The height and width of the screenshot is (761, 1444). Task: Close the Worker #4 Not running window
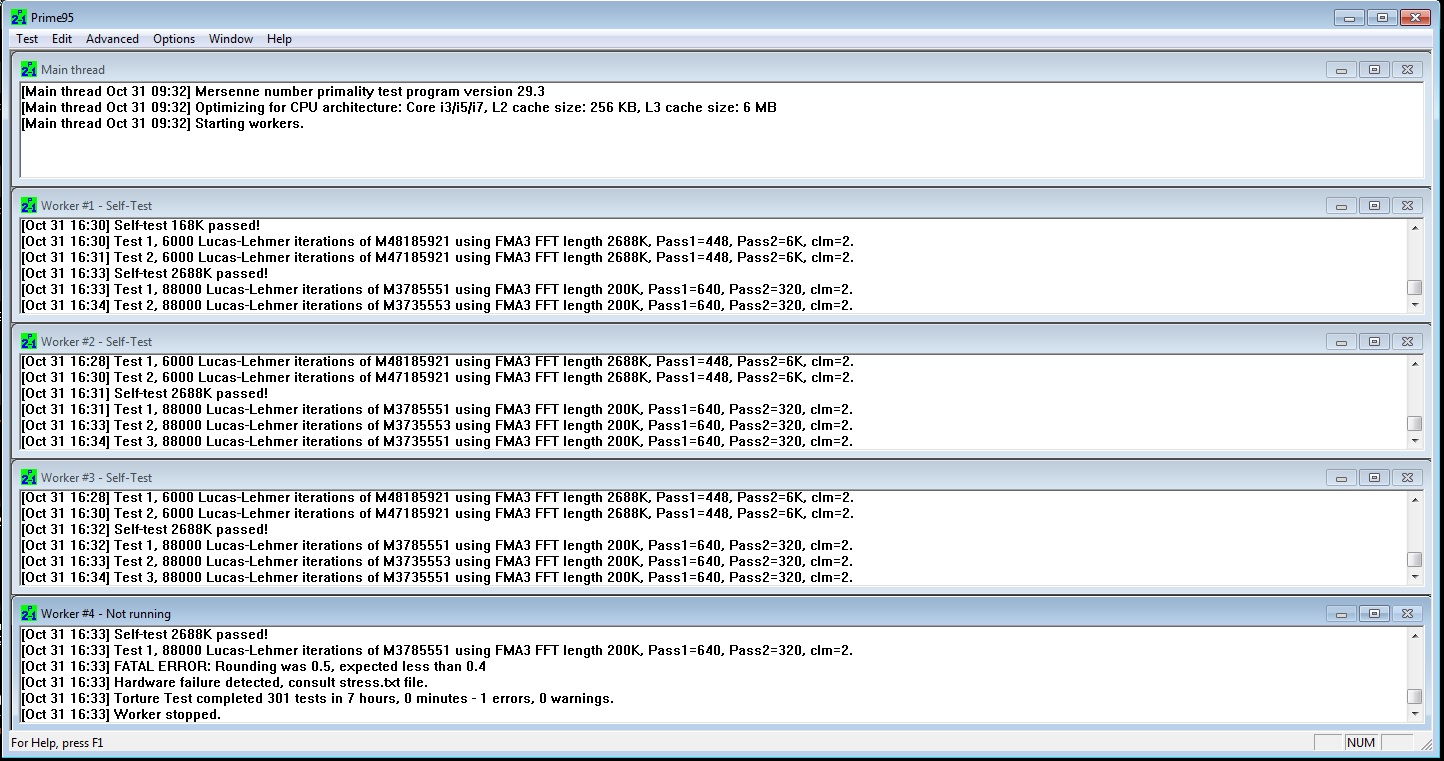[1407, 614]
